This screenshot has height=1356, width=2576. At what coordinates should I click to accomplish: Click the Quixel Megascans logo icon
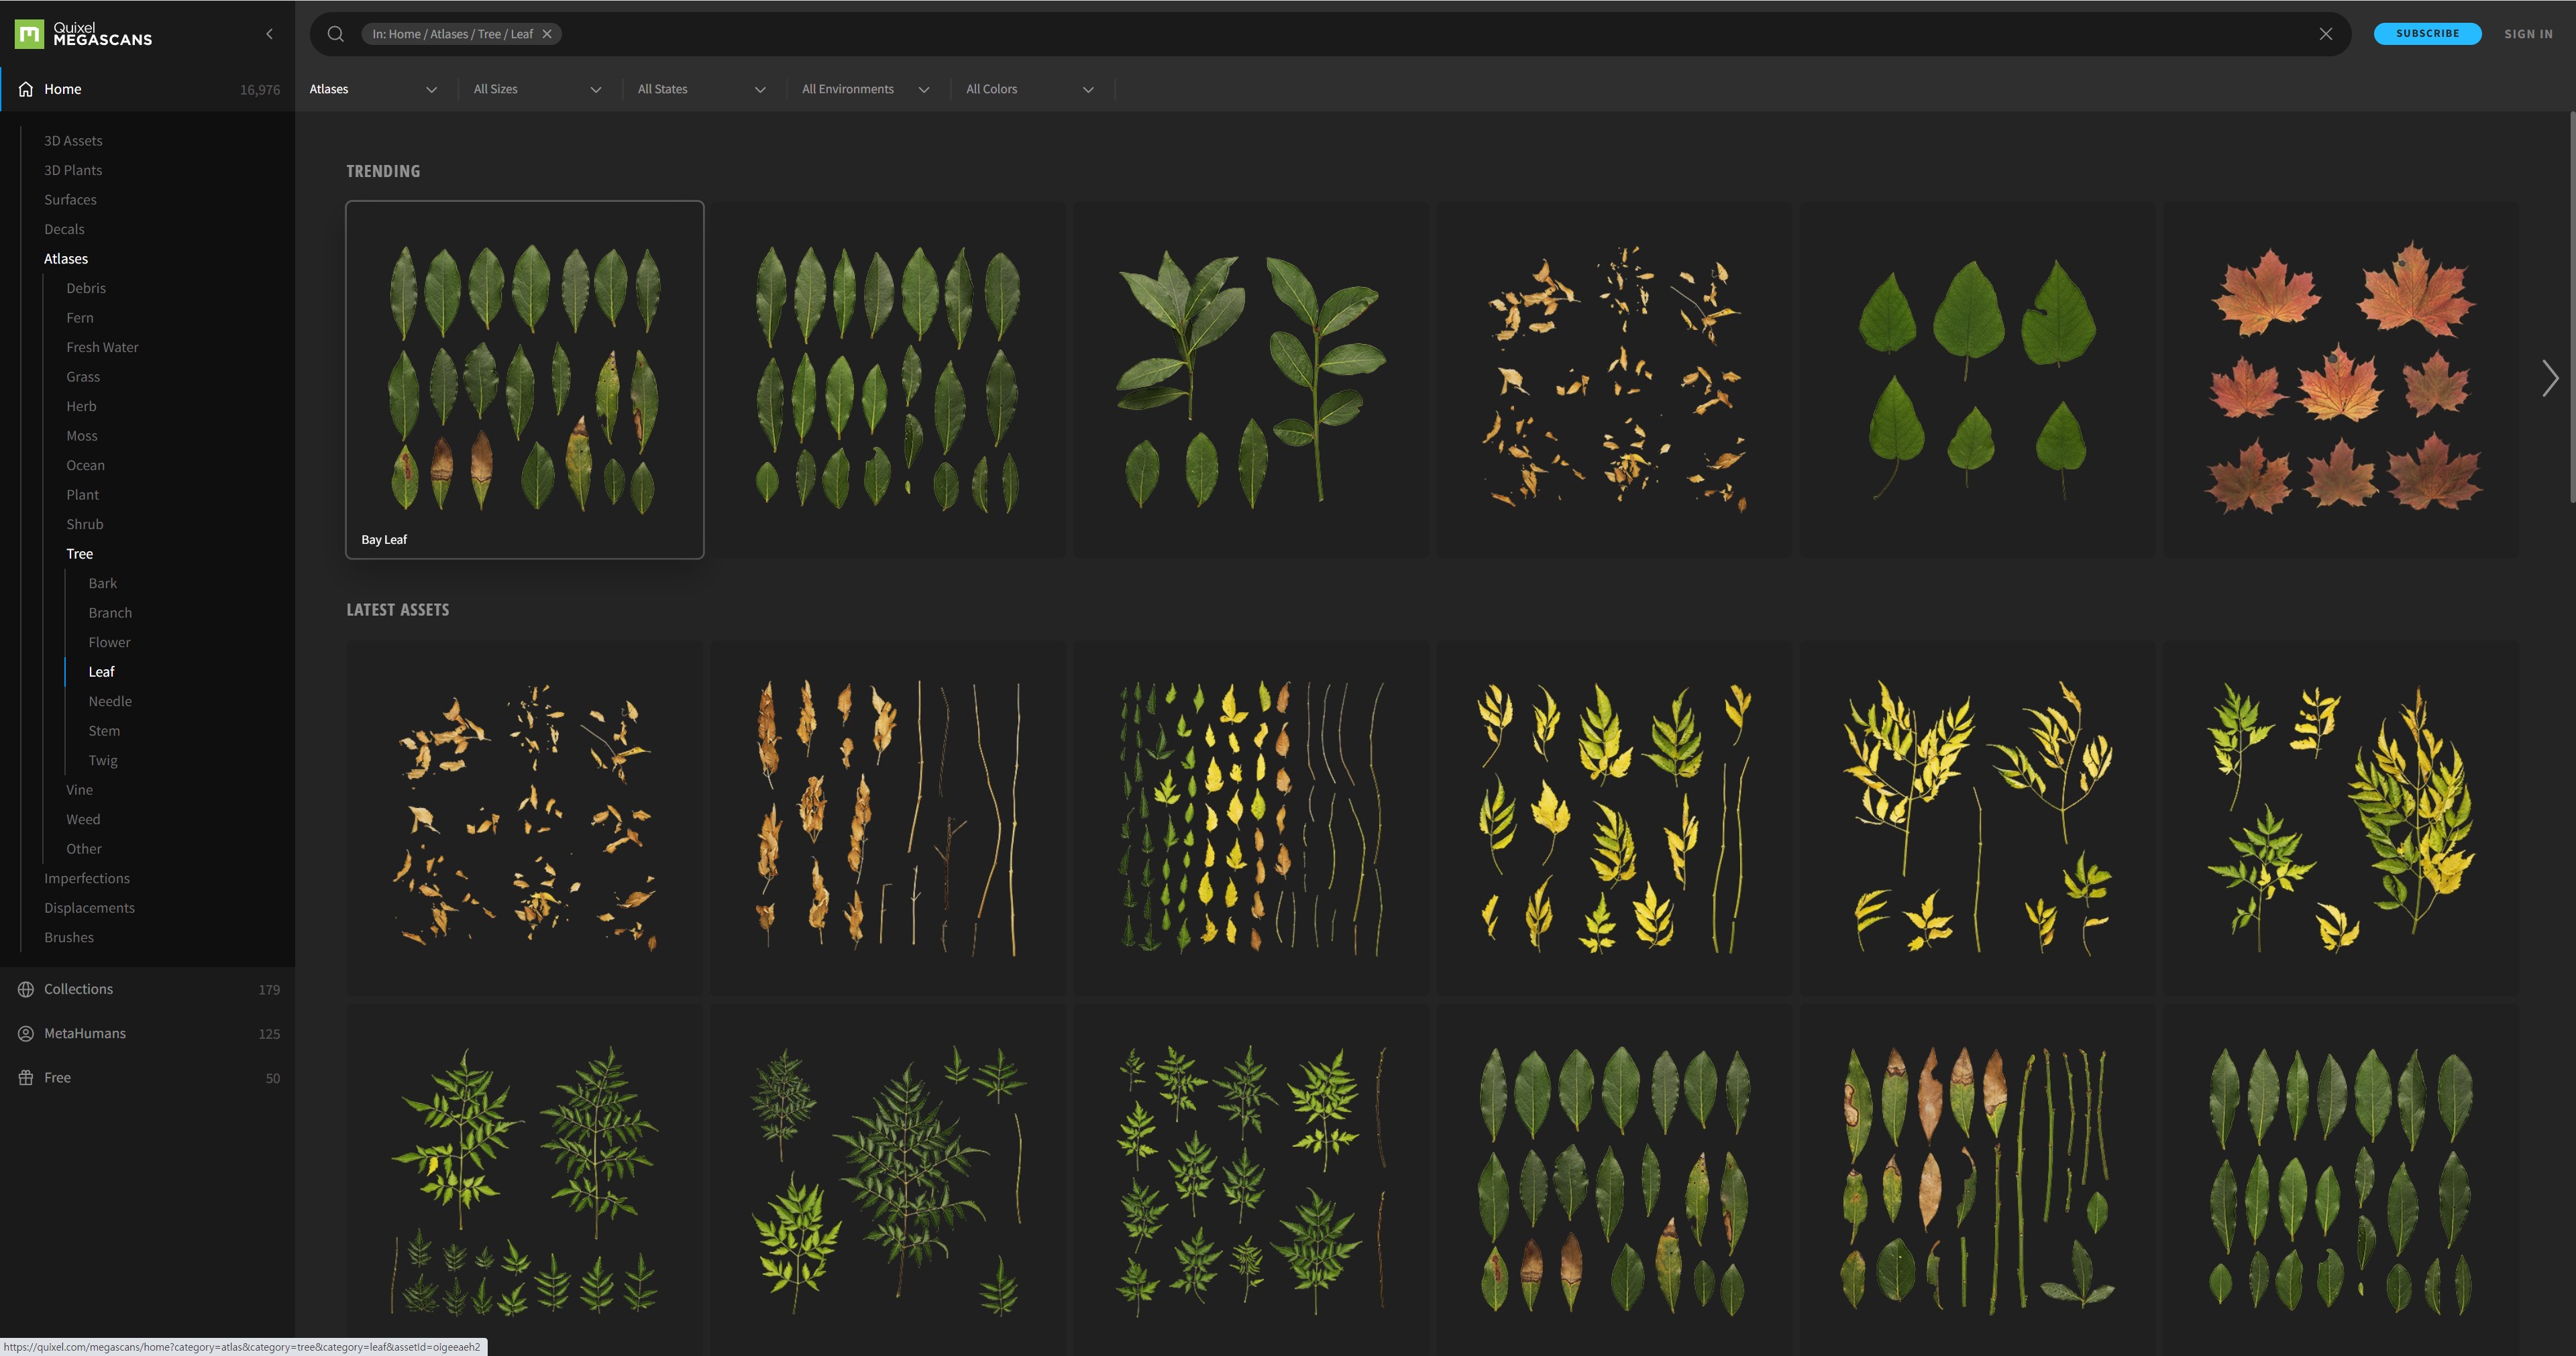(x=29, y=34)
